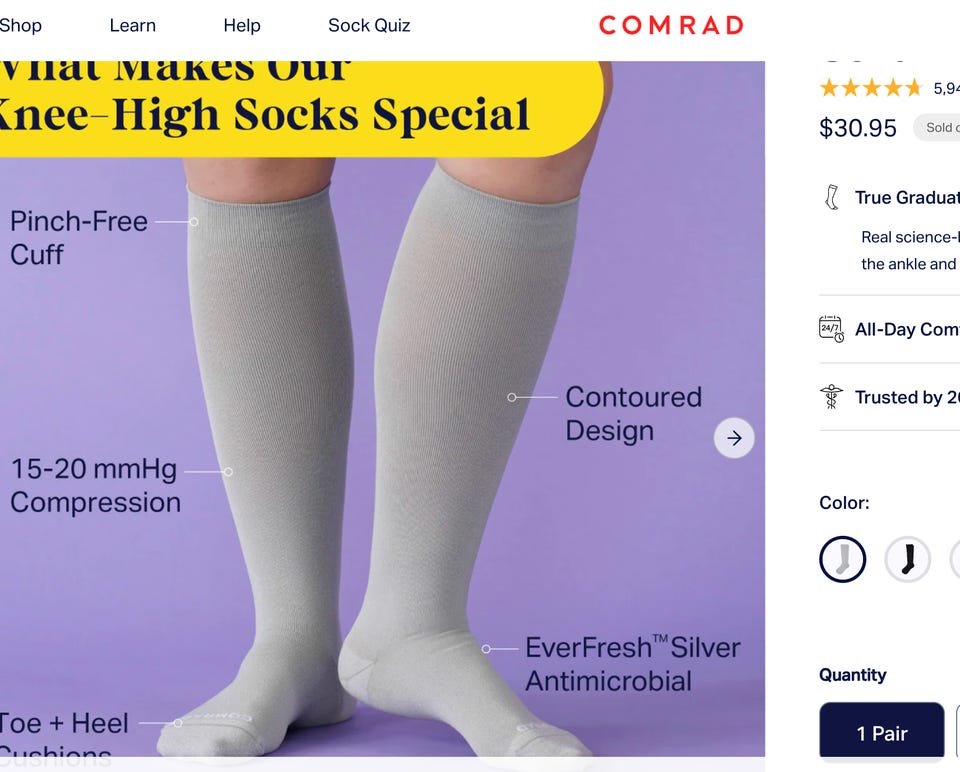Viewport: 960px width, 772px height.
Task: Open the Learn menu
Action: tap(132, 26)
